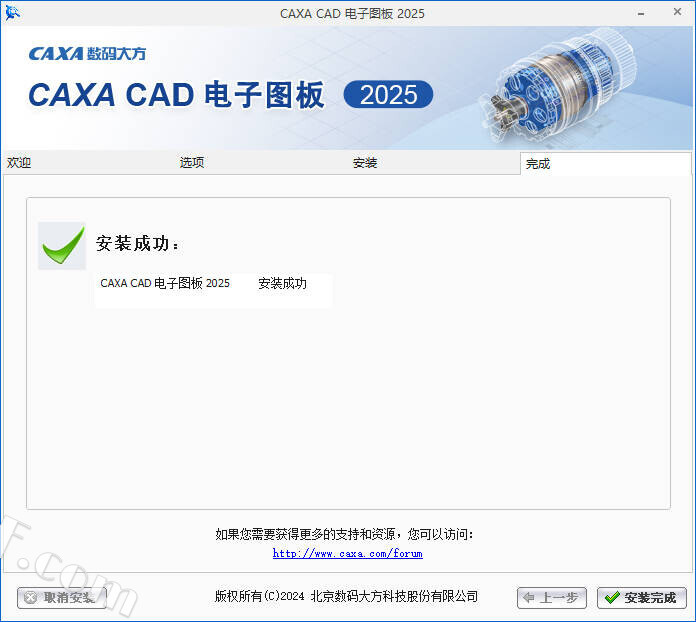Close the installer window
This screenshot has height=622, width=696.
click(x=677, y=12)
